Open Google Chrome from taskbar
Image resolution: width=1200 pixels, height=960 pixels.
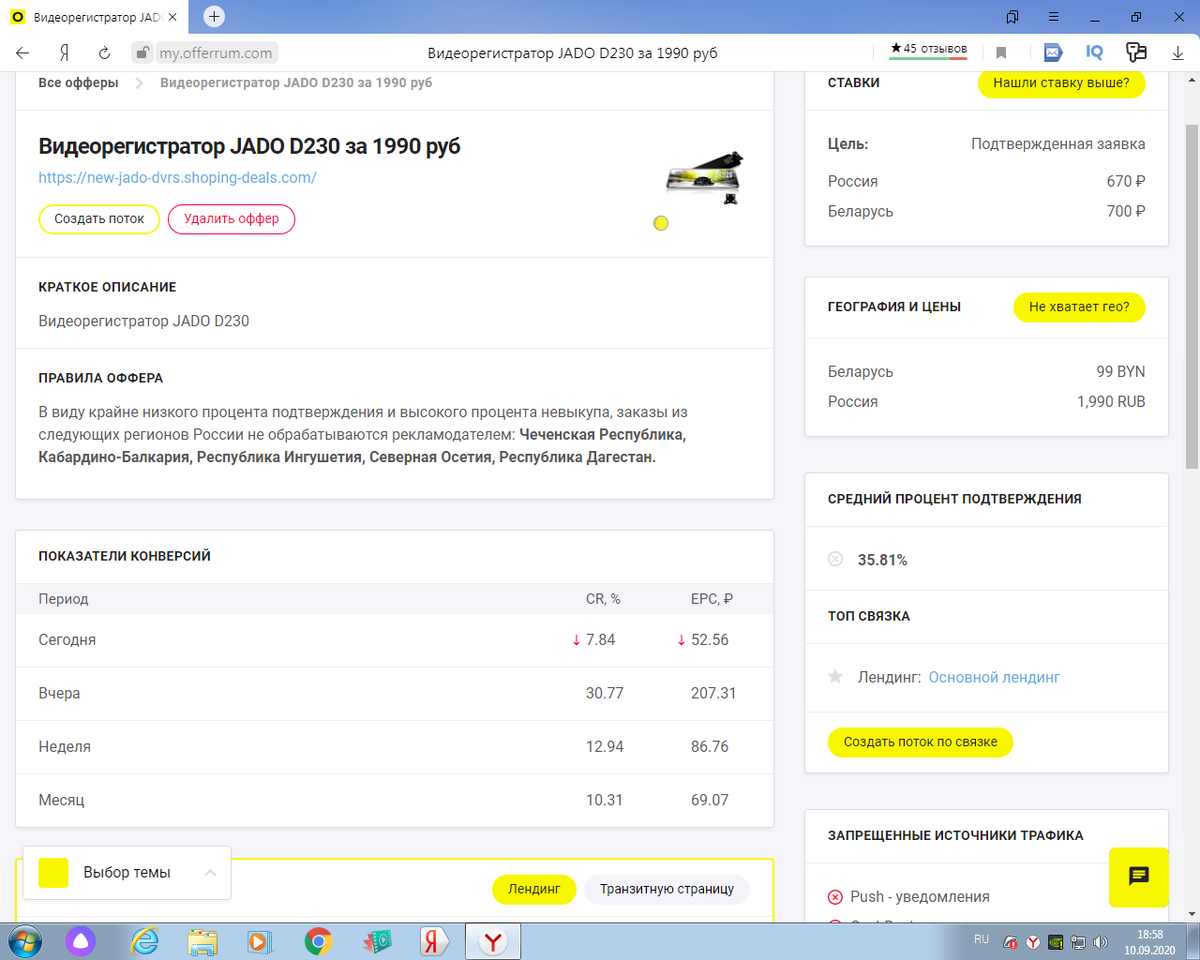click(318, 942)
